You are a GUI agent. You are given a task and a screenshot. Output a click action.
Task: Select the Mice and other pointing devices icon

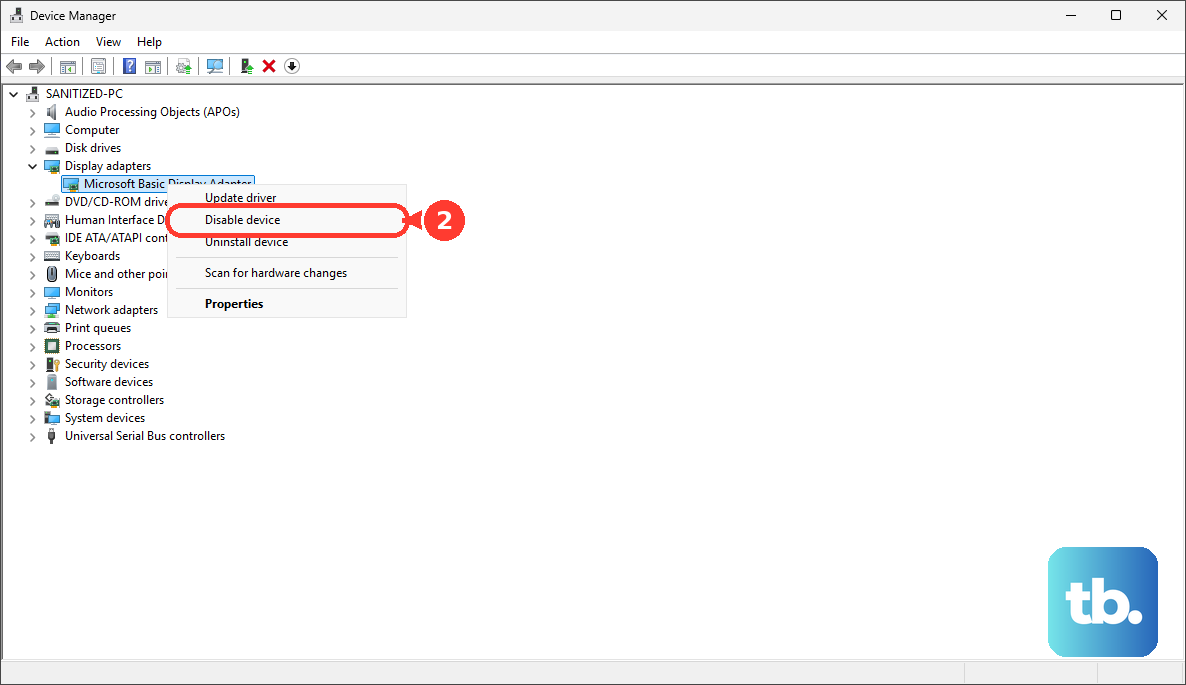point(51,274)
